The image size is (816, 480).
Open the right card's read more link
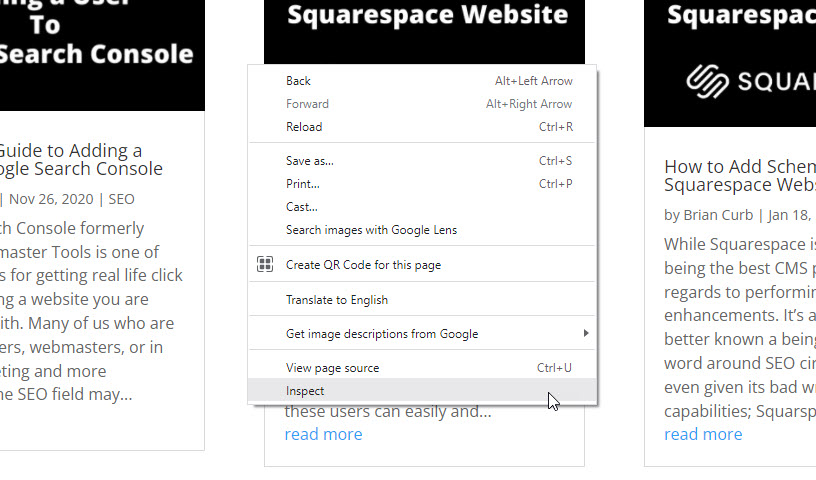[x=703, y=434]
